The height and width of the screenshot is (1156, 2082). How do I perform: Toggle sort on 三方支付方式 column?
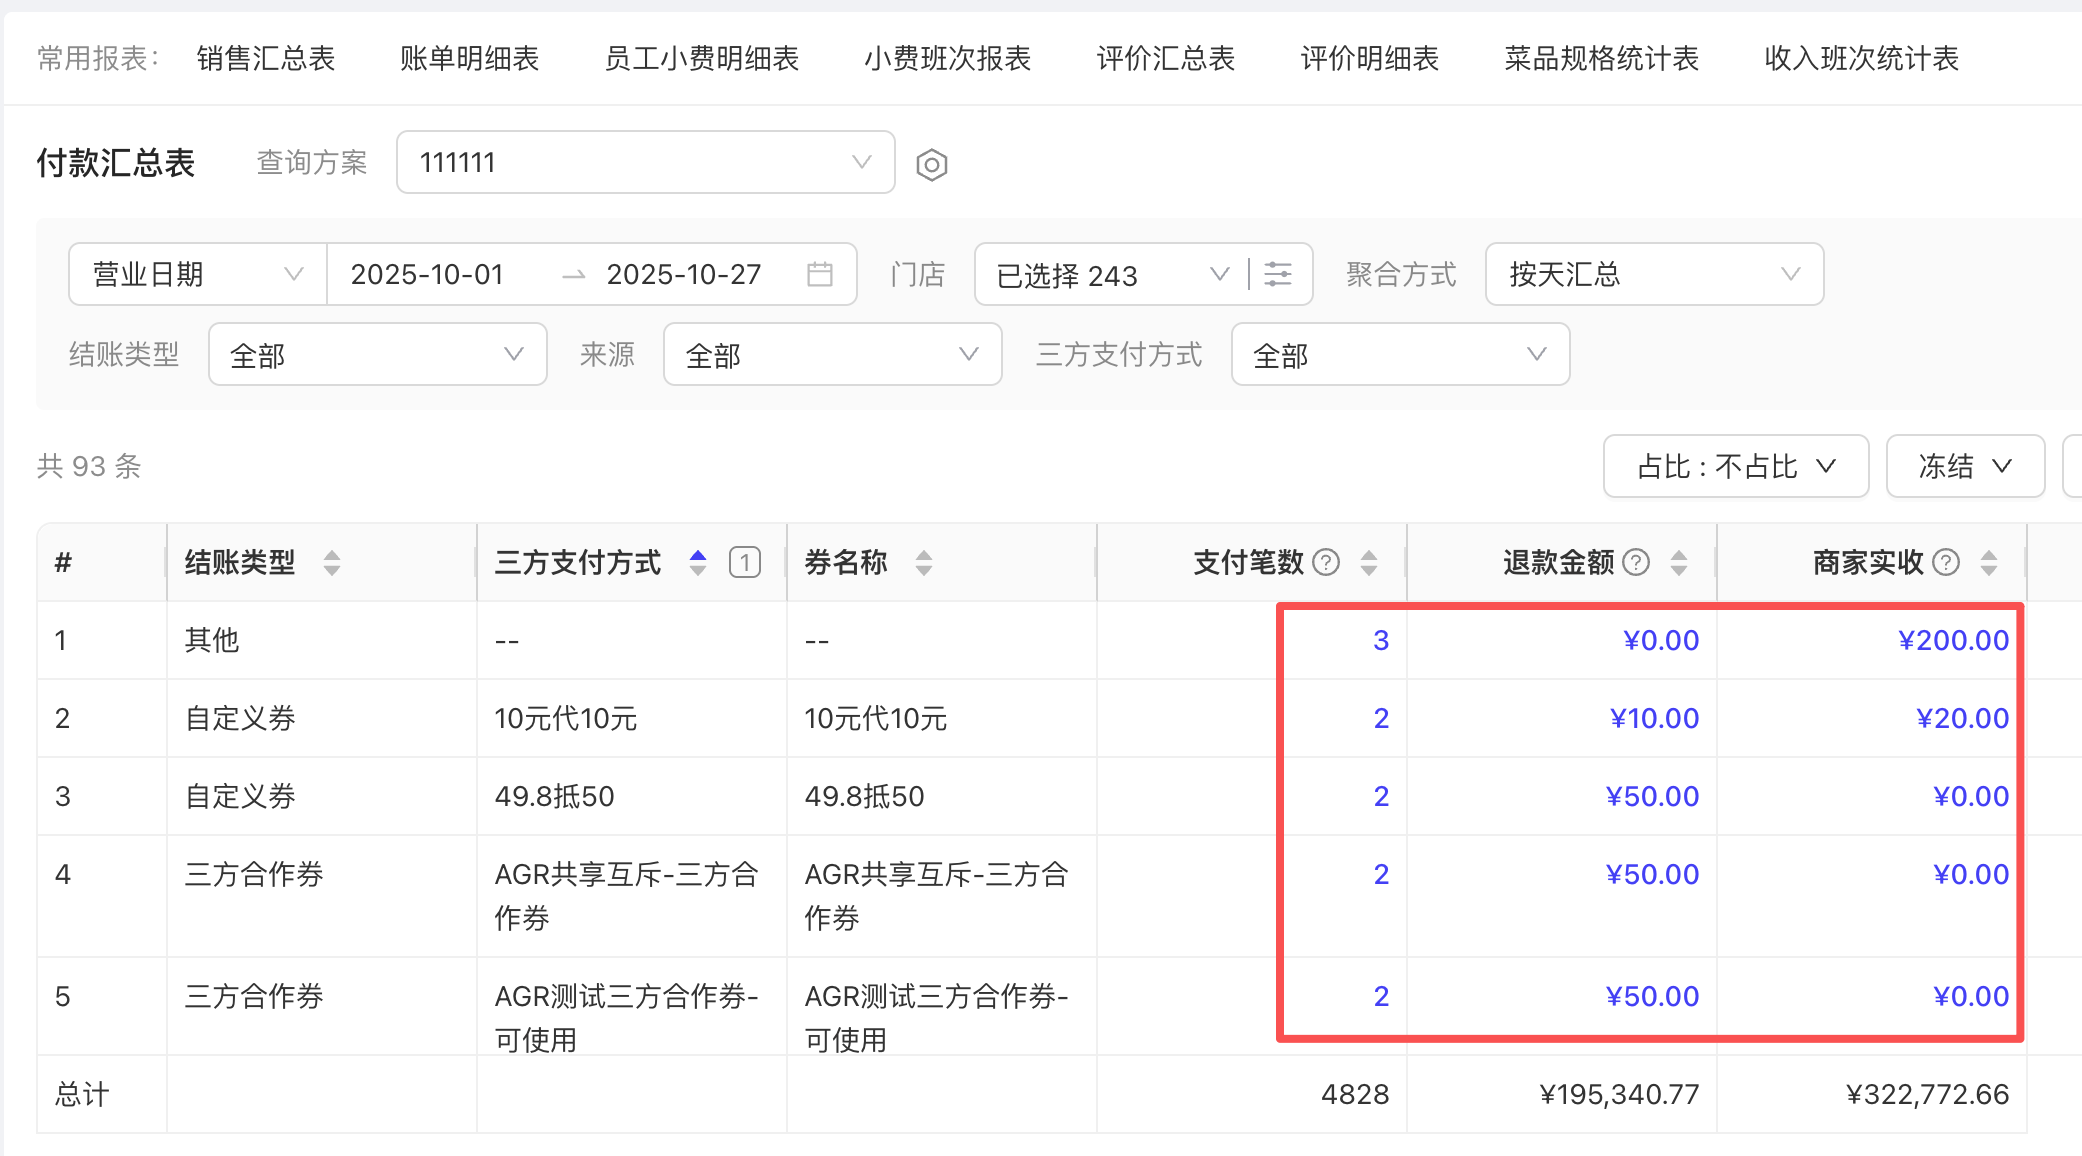click(x=698, y=563)
